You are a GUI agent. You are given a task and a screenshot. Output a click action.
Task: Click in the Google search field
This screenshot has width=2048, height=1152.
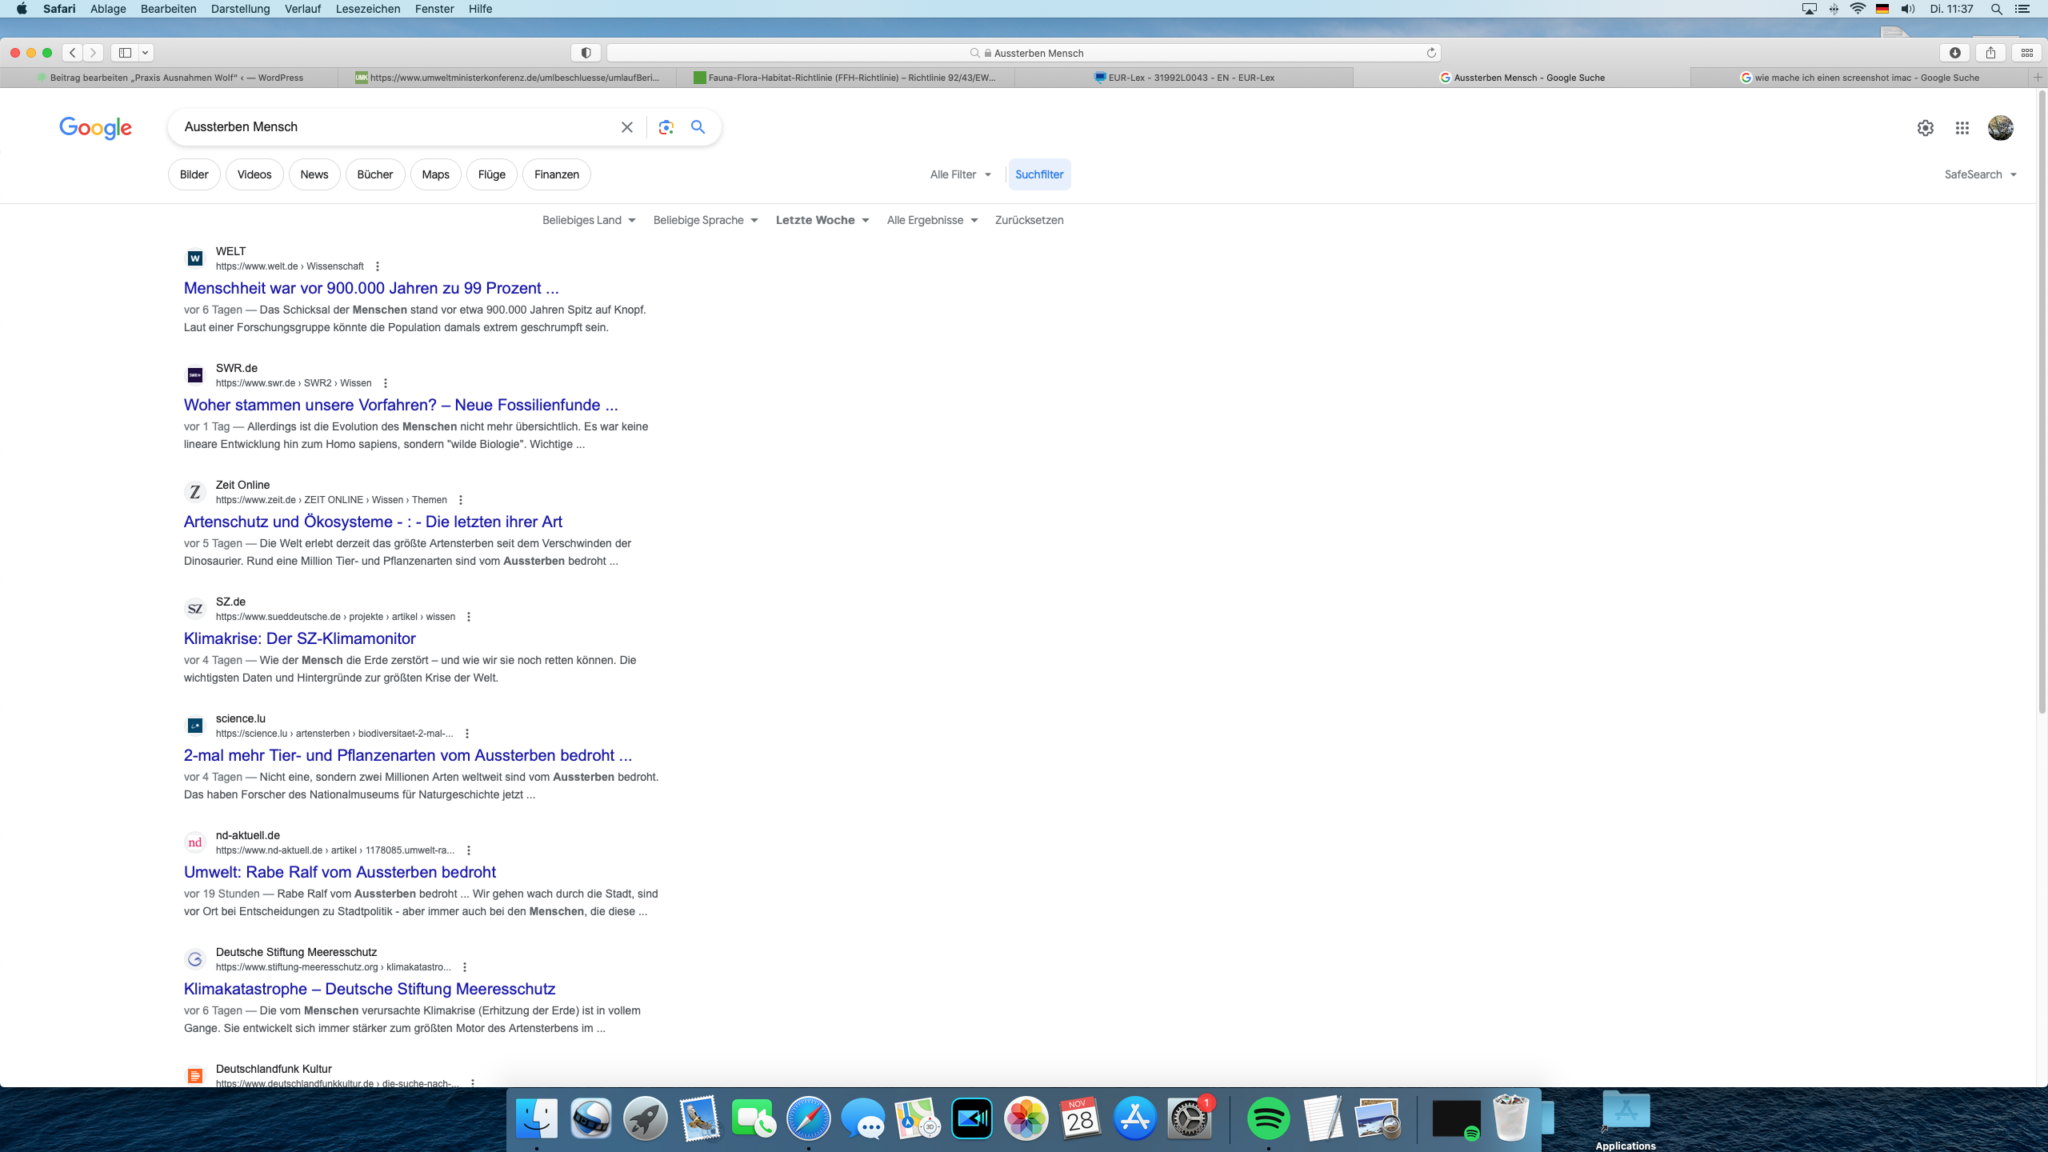(x=395, y=127)
